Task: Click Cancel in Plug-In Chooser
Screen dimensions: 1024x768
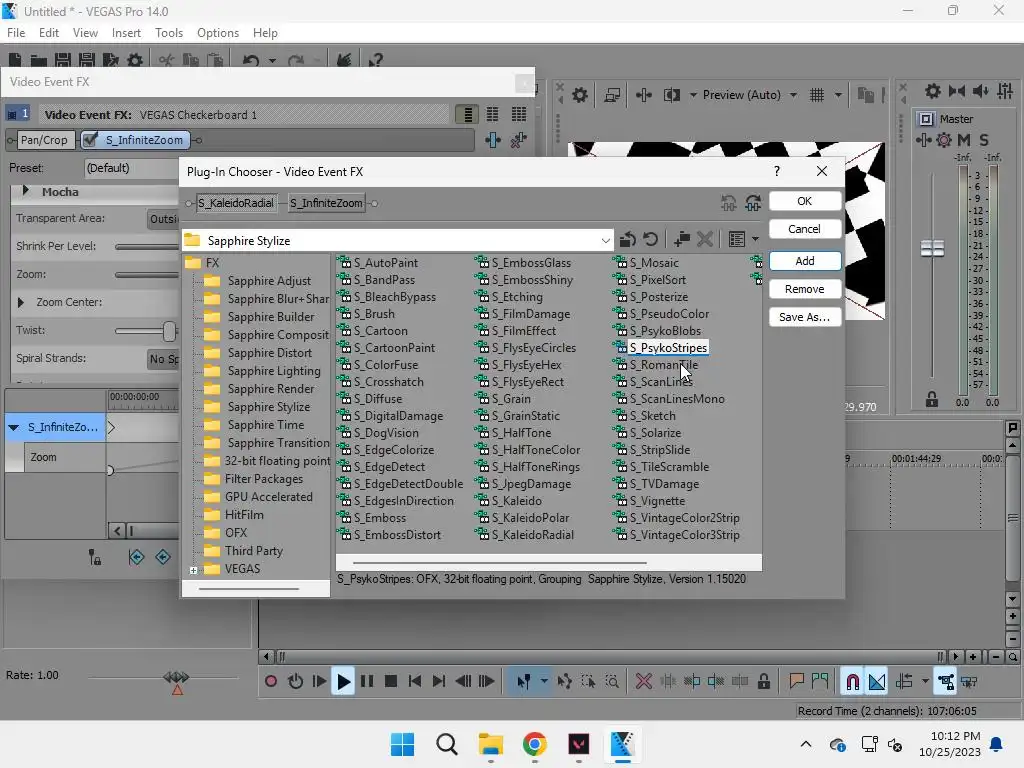Action: click(x=805, y=229)
